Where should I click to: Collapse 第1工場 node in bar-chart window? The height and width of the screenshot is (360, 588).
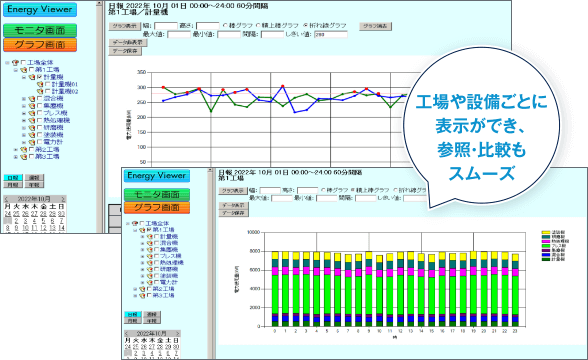(135, 230)
